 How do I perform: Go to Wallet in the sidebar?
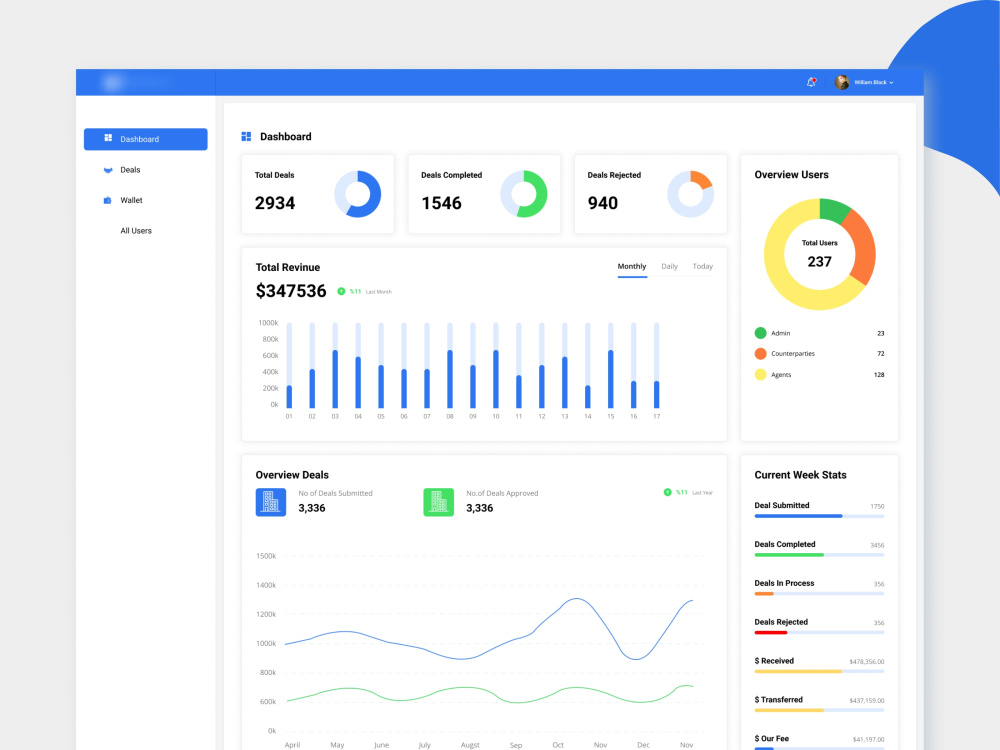coord(131,200)
